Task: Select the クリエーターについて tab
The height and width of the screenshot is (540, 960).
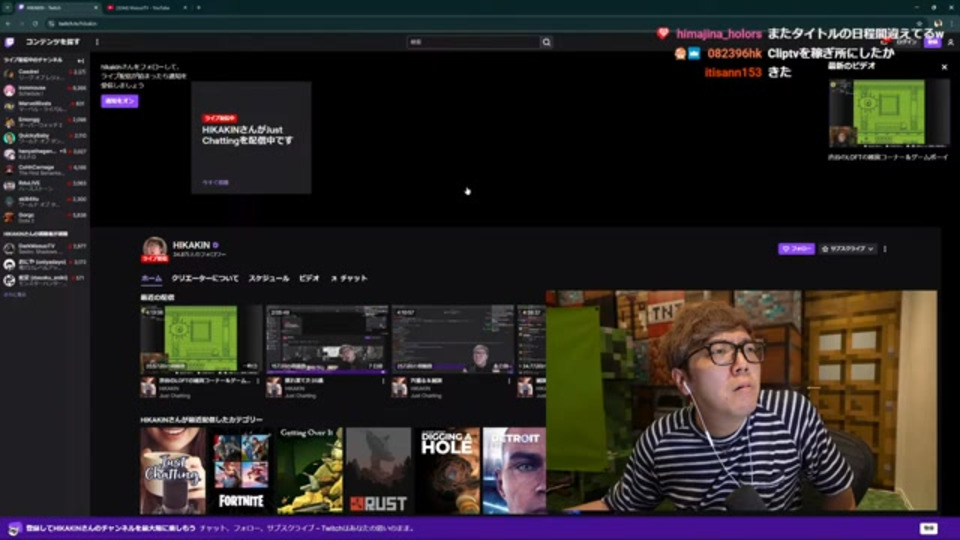Action: pos(205,279)
